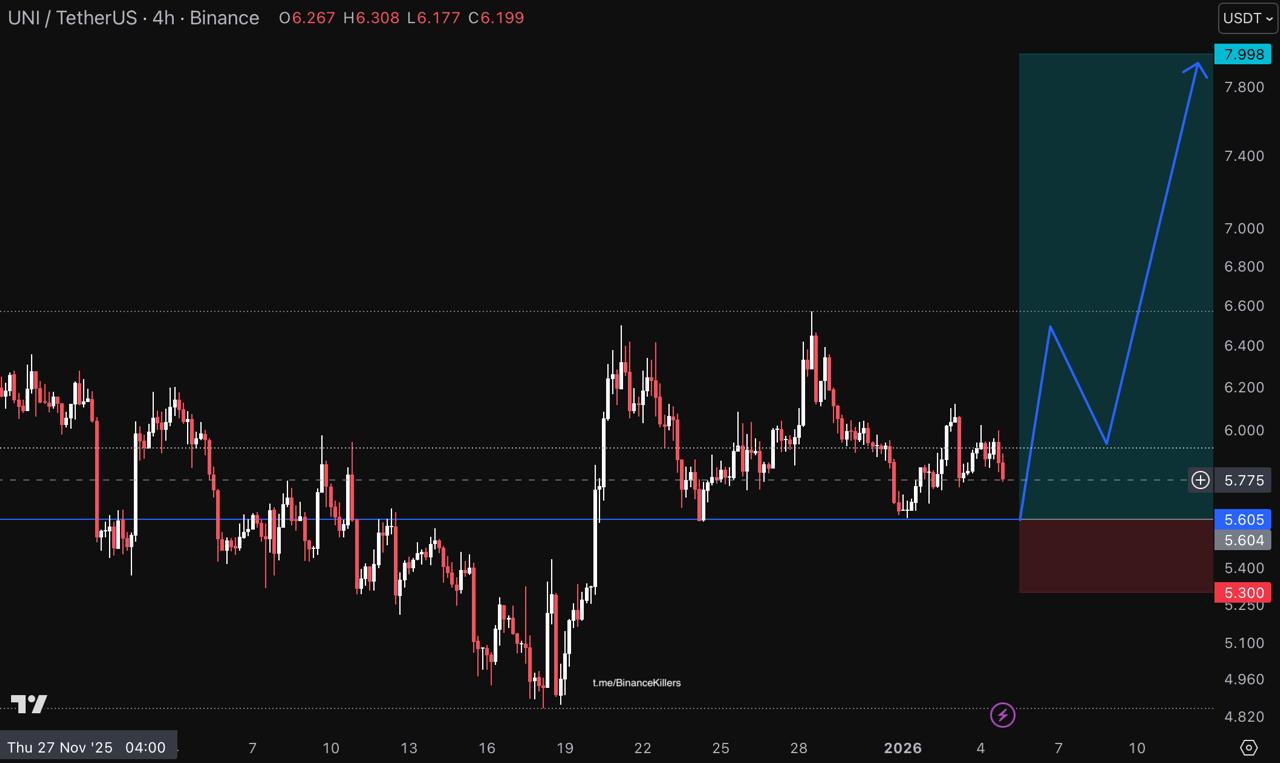Click the TradingView logo
Viewport: 1280px width, 763px height.
pyautogui.click(x=29, y=704)
